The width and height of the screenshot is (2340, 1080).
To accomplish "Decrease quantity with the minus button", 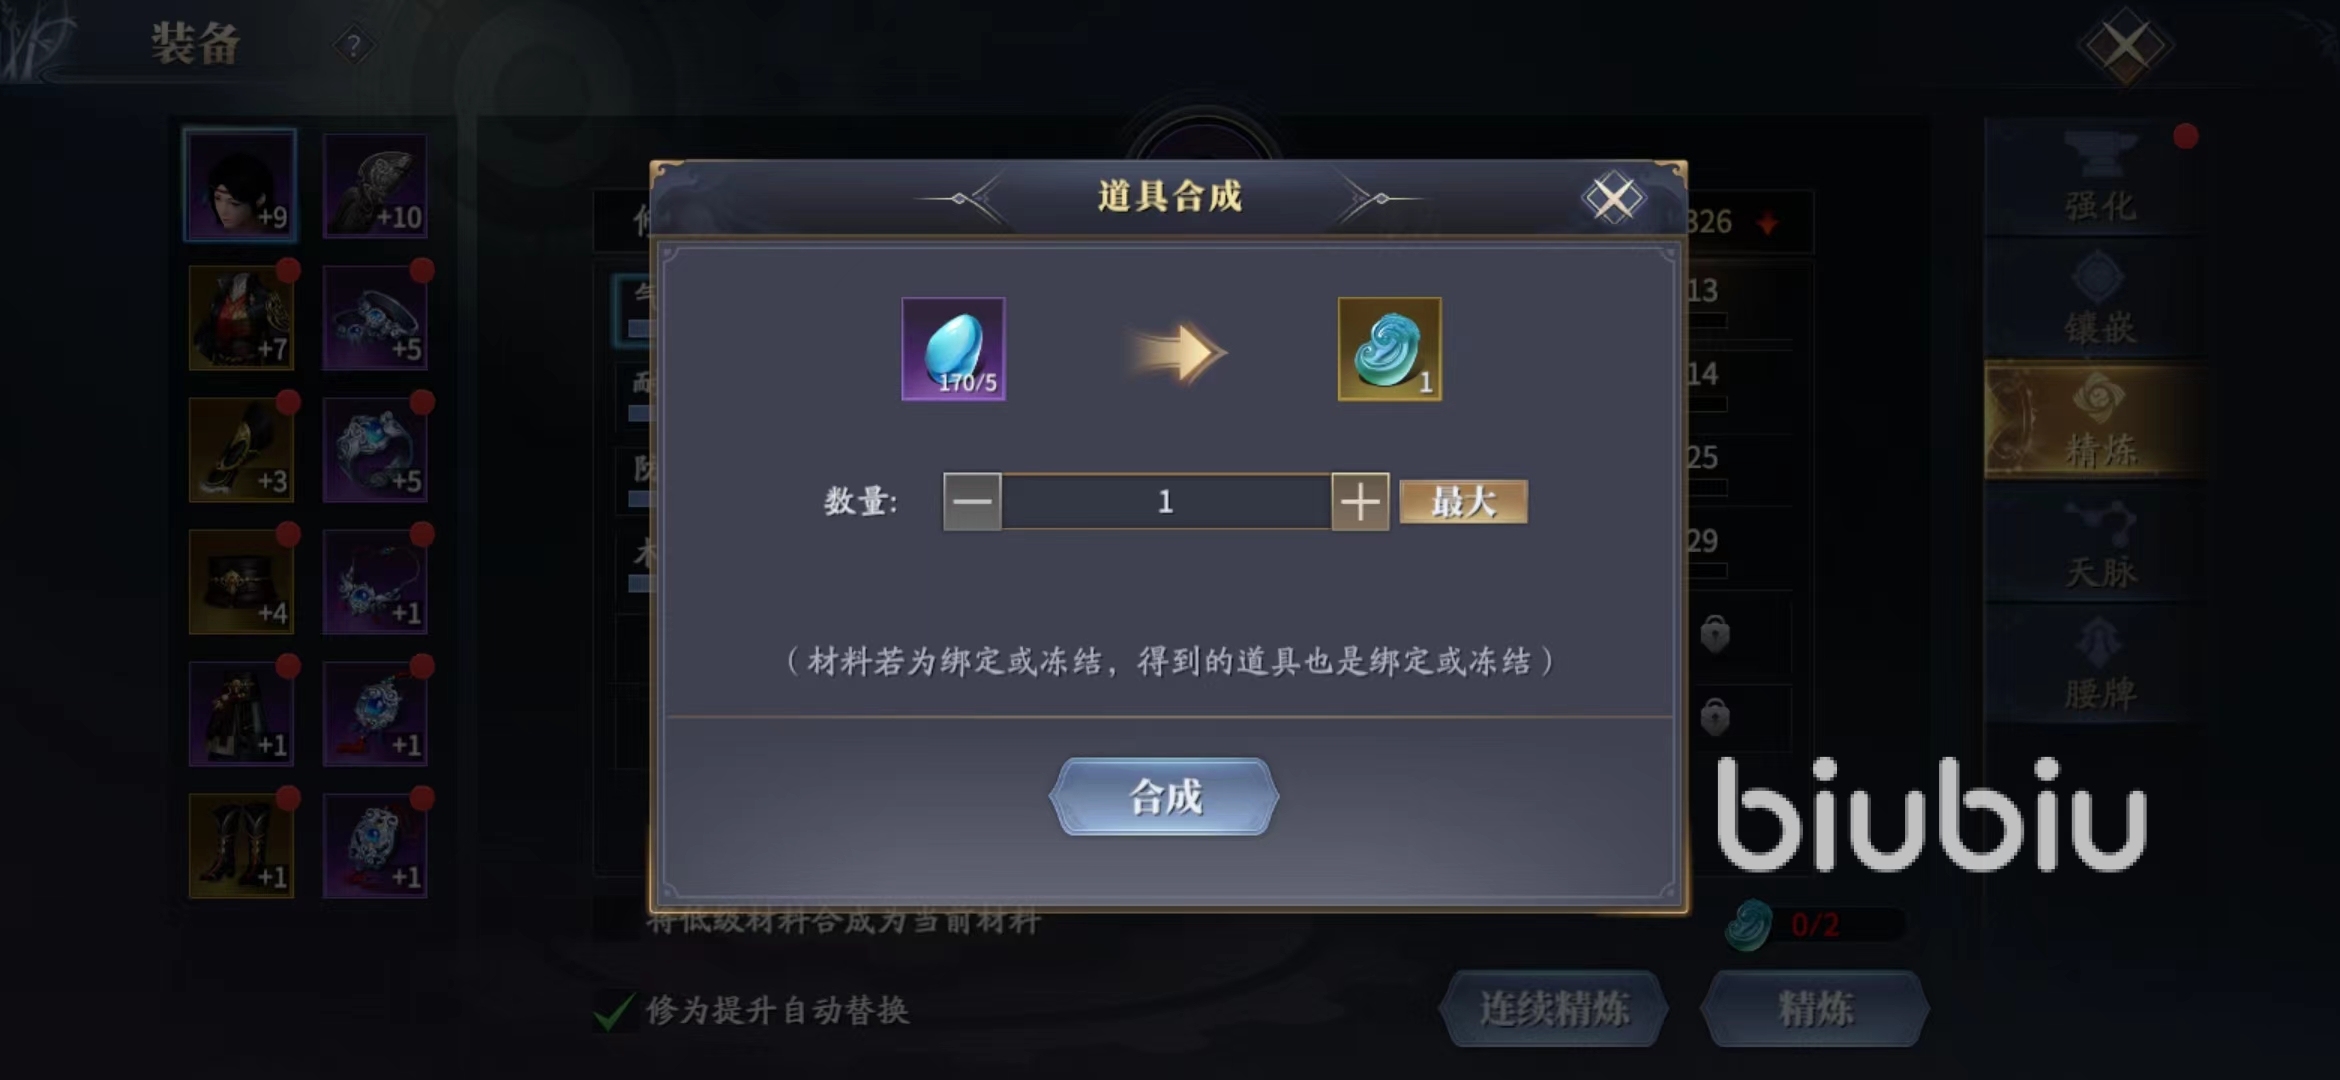I will [972, 502].
